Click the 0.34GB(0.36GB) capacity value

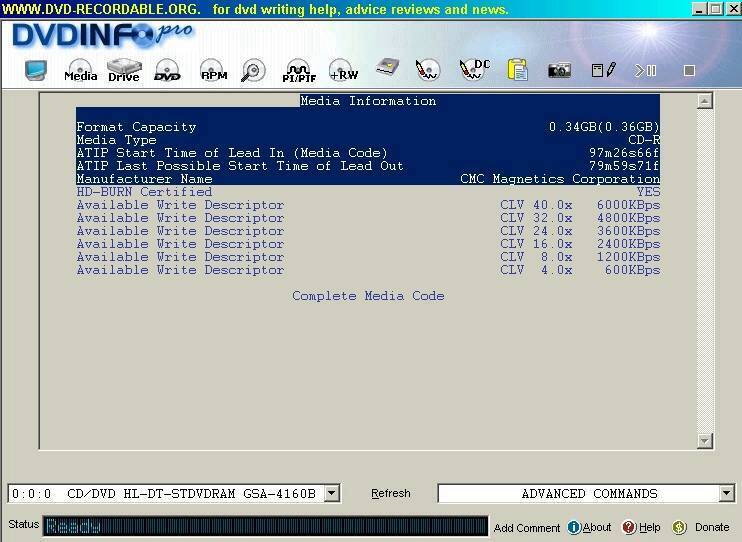(604, 127)
